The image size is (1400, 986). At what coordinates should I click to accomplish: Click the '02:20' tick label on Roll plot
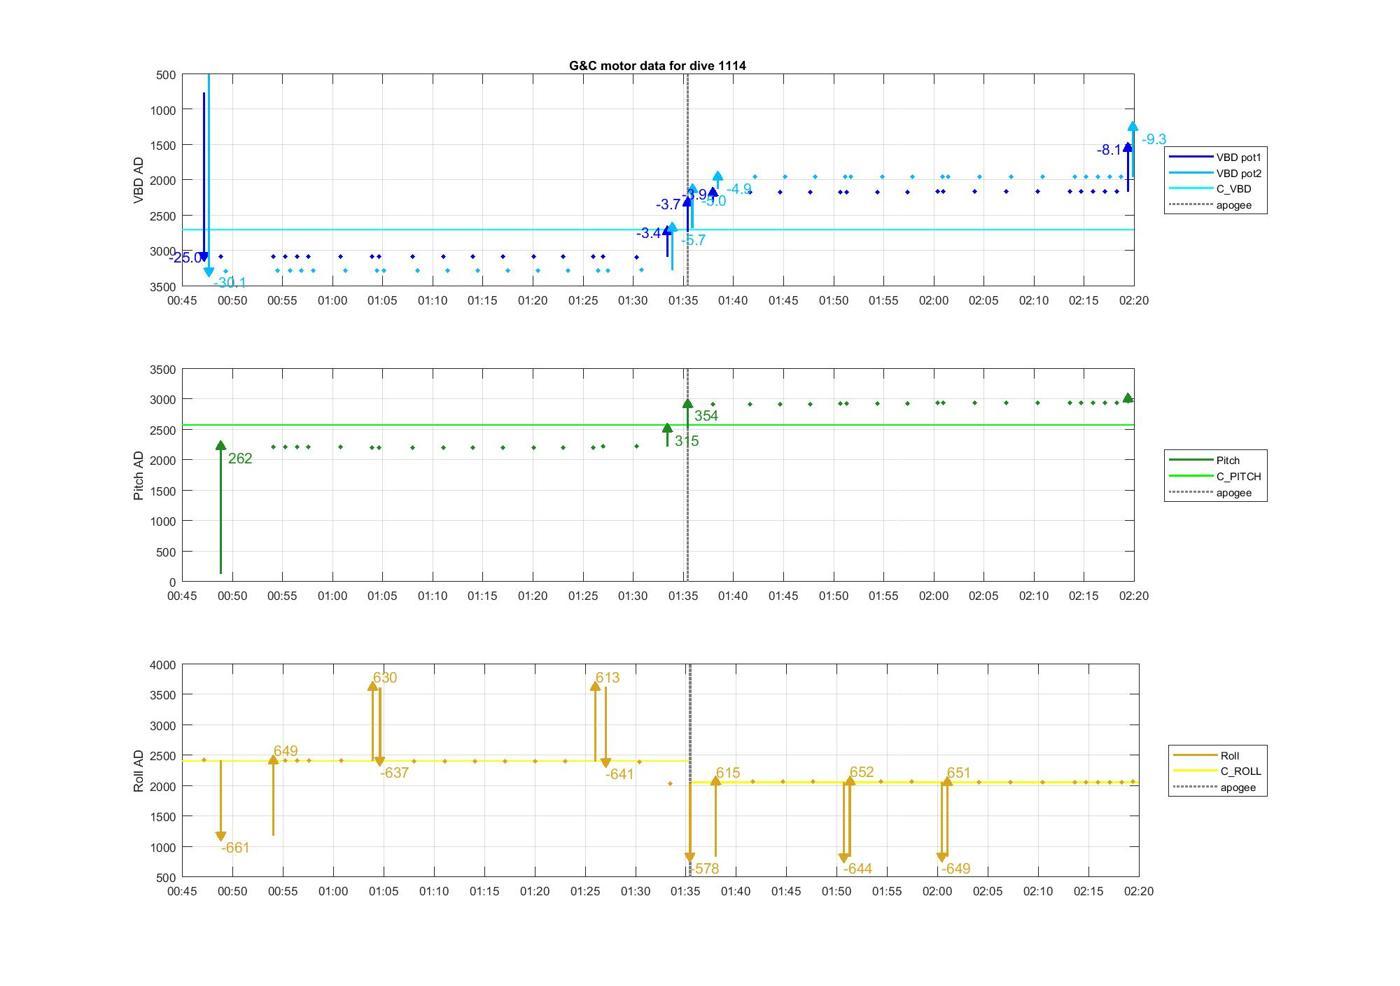click(x=1138, y=890)
